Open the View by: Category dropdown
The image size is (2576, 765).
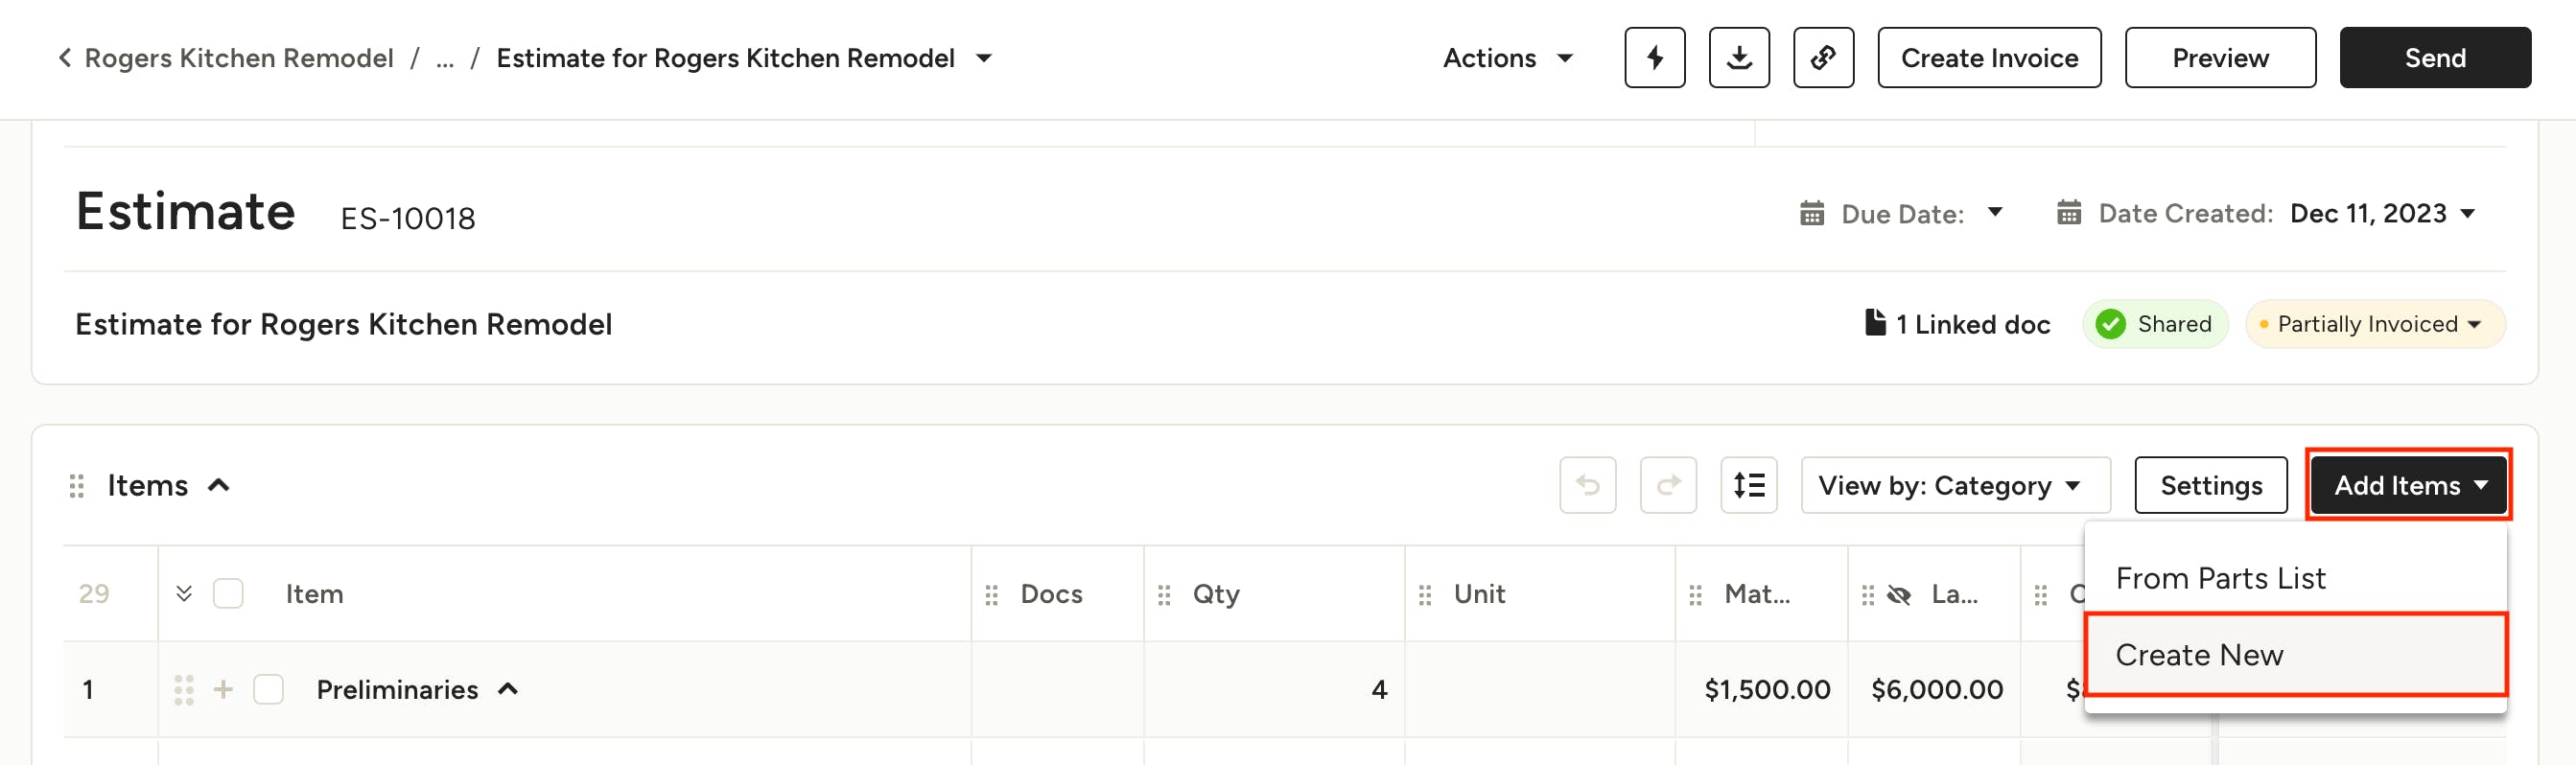pos(1954,485)
